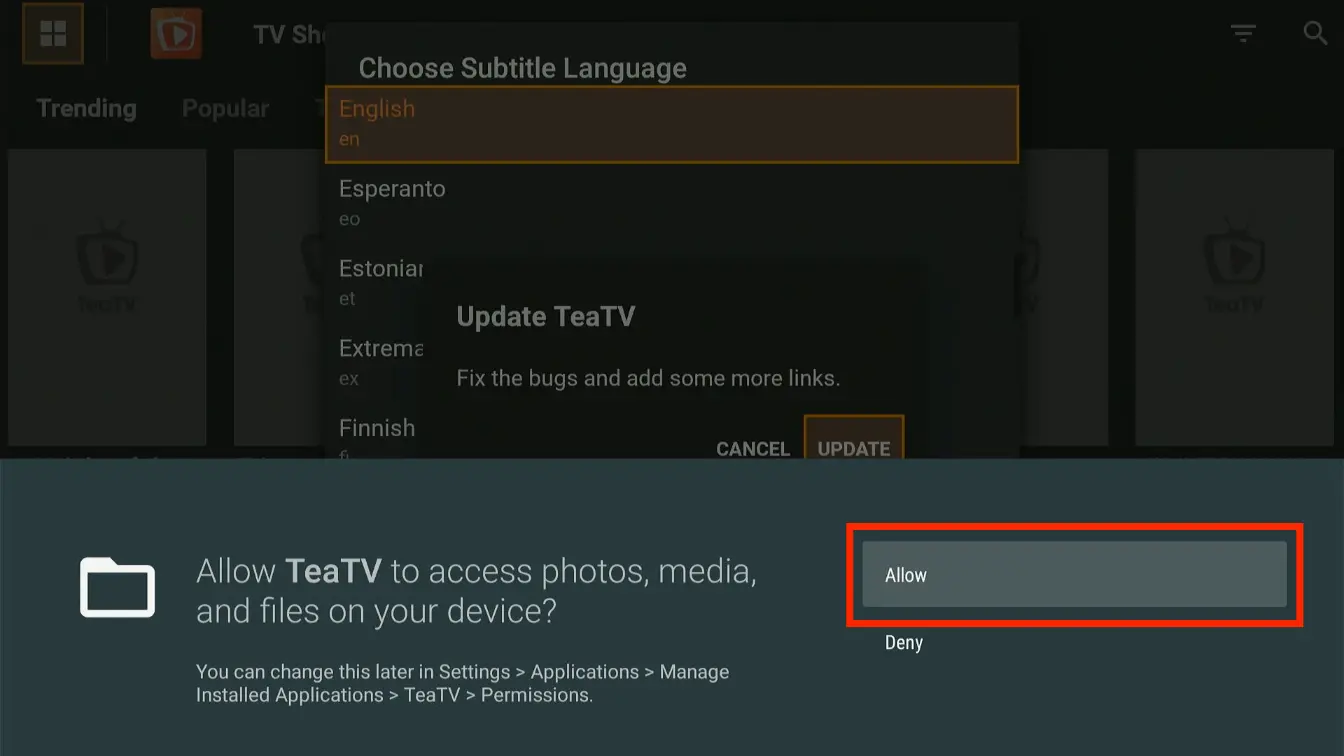Switch to the Popular tab
Viewport: 1344px width, 756px height.
pos(225,108)
